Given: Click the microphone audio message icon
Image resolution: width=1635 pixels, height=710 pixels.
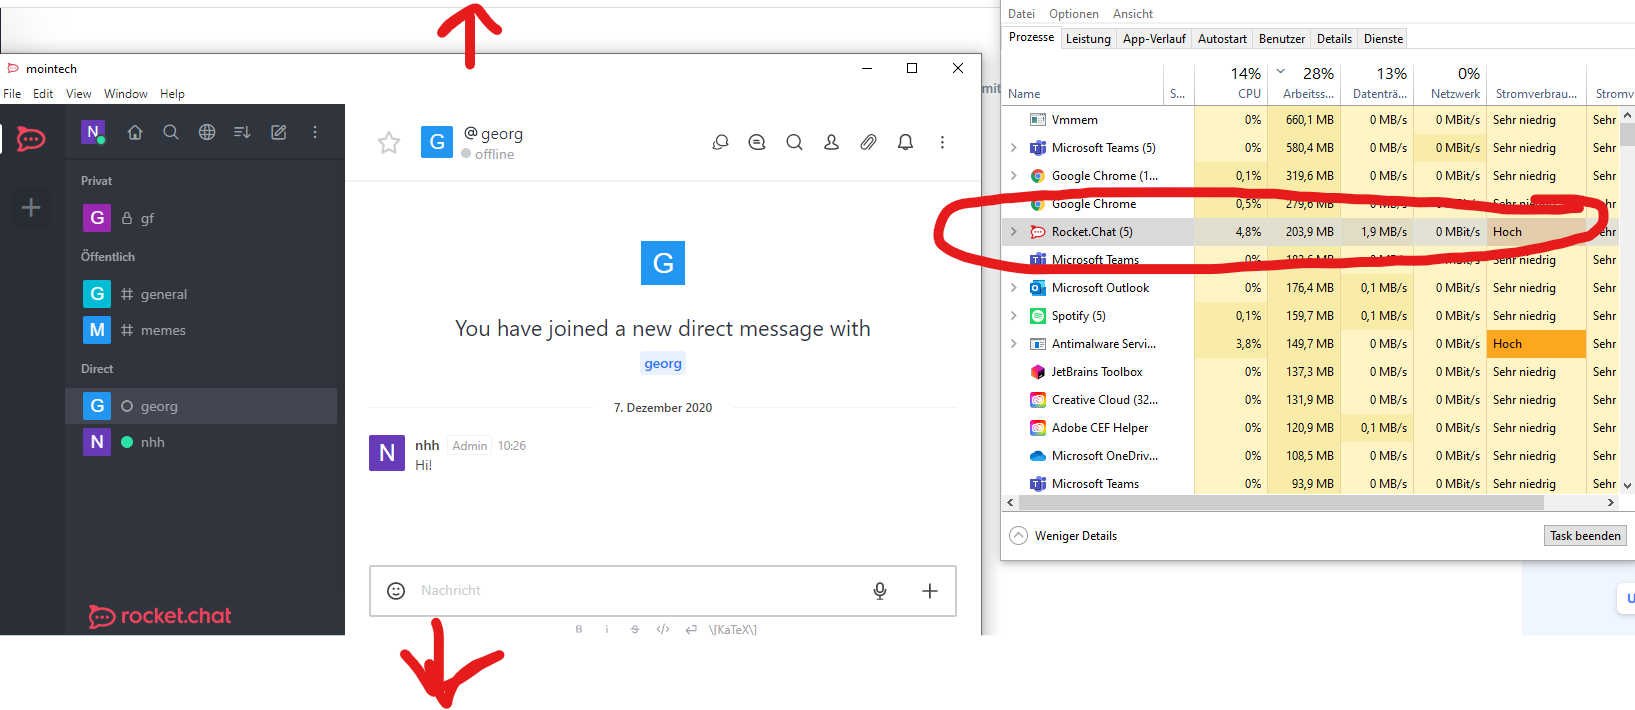Looking at the screenshot, I should [x=880, y=591].
